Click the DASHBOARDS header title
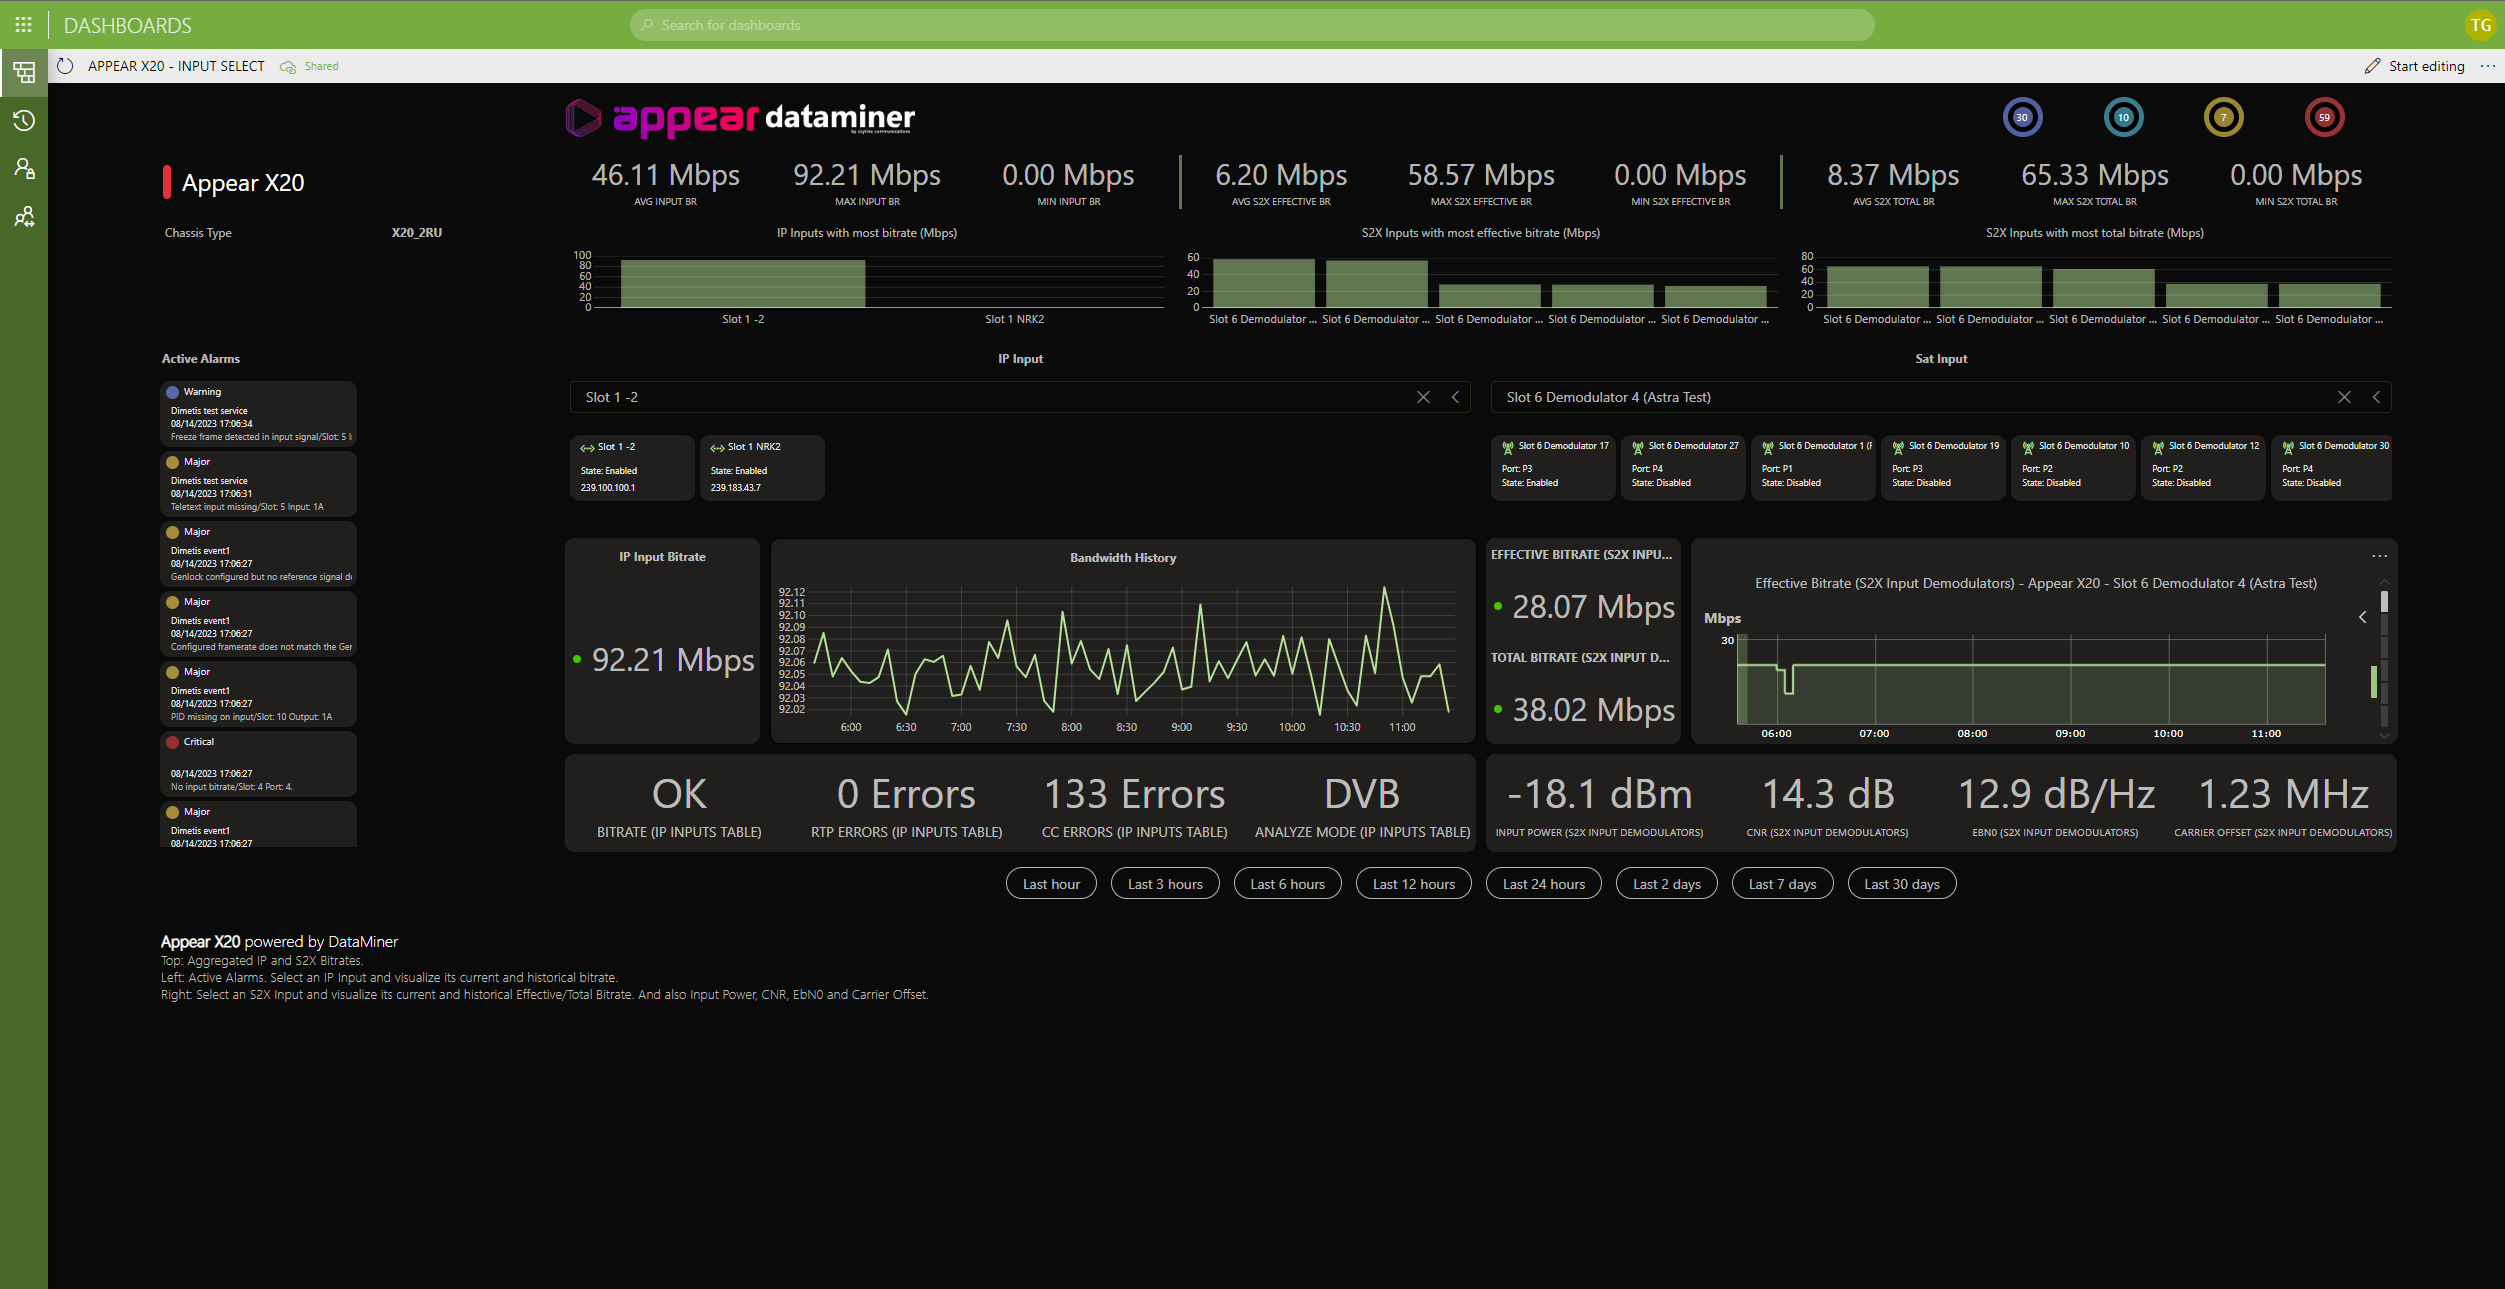This screenshot has height=1289, width=2505. (128, 25)
